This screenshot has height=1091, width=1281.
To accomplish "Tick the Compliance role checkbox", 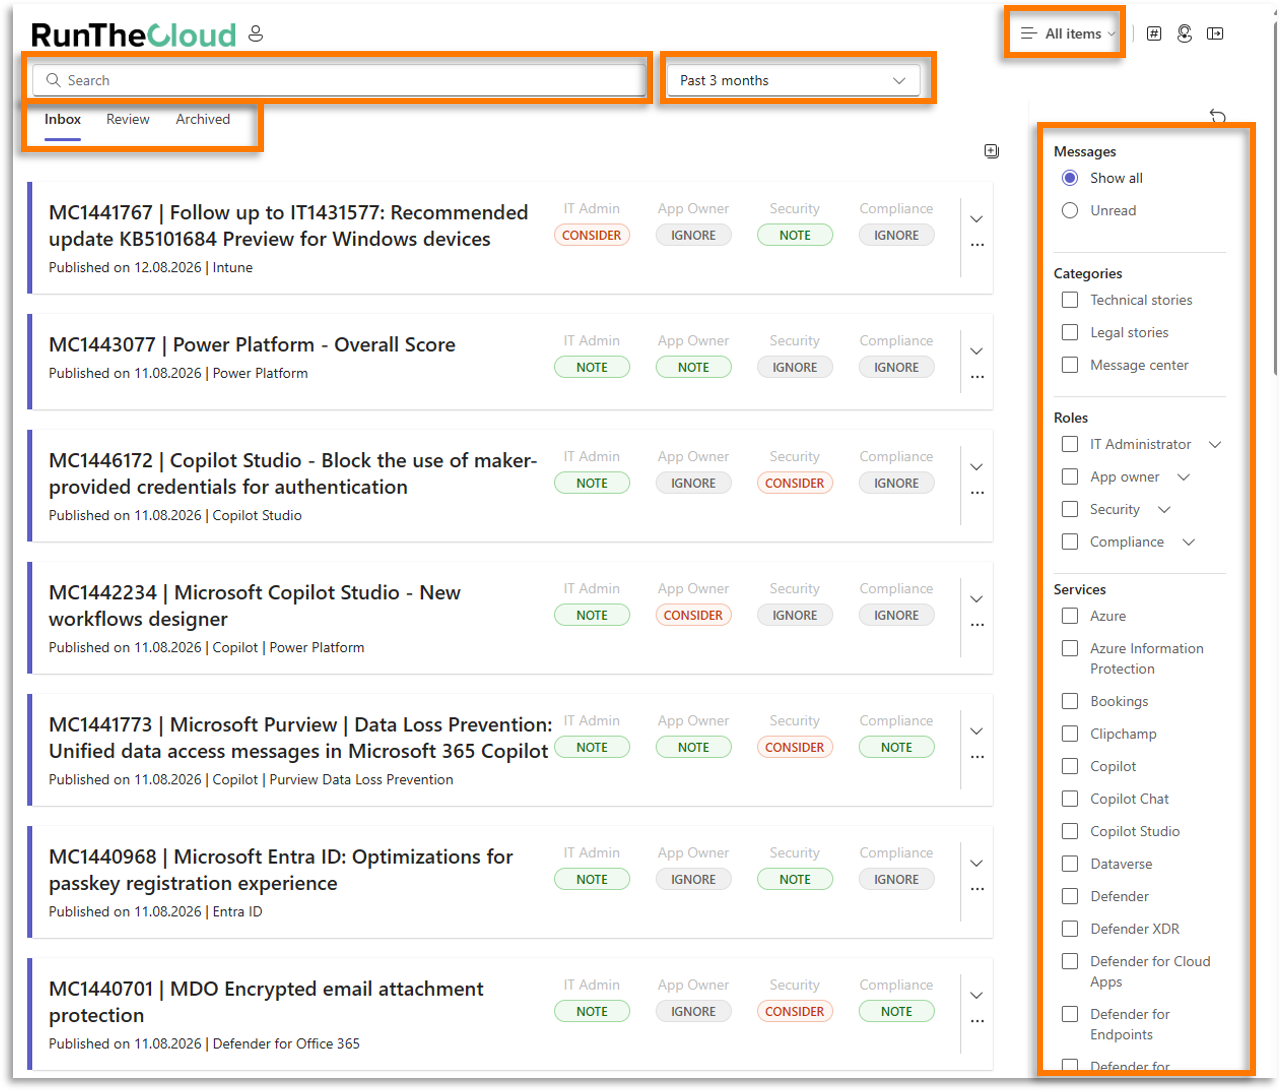I will [x=1070, y=542].
